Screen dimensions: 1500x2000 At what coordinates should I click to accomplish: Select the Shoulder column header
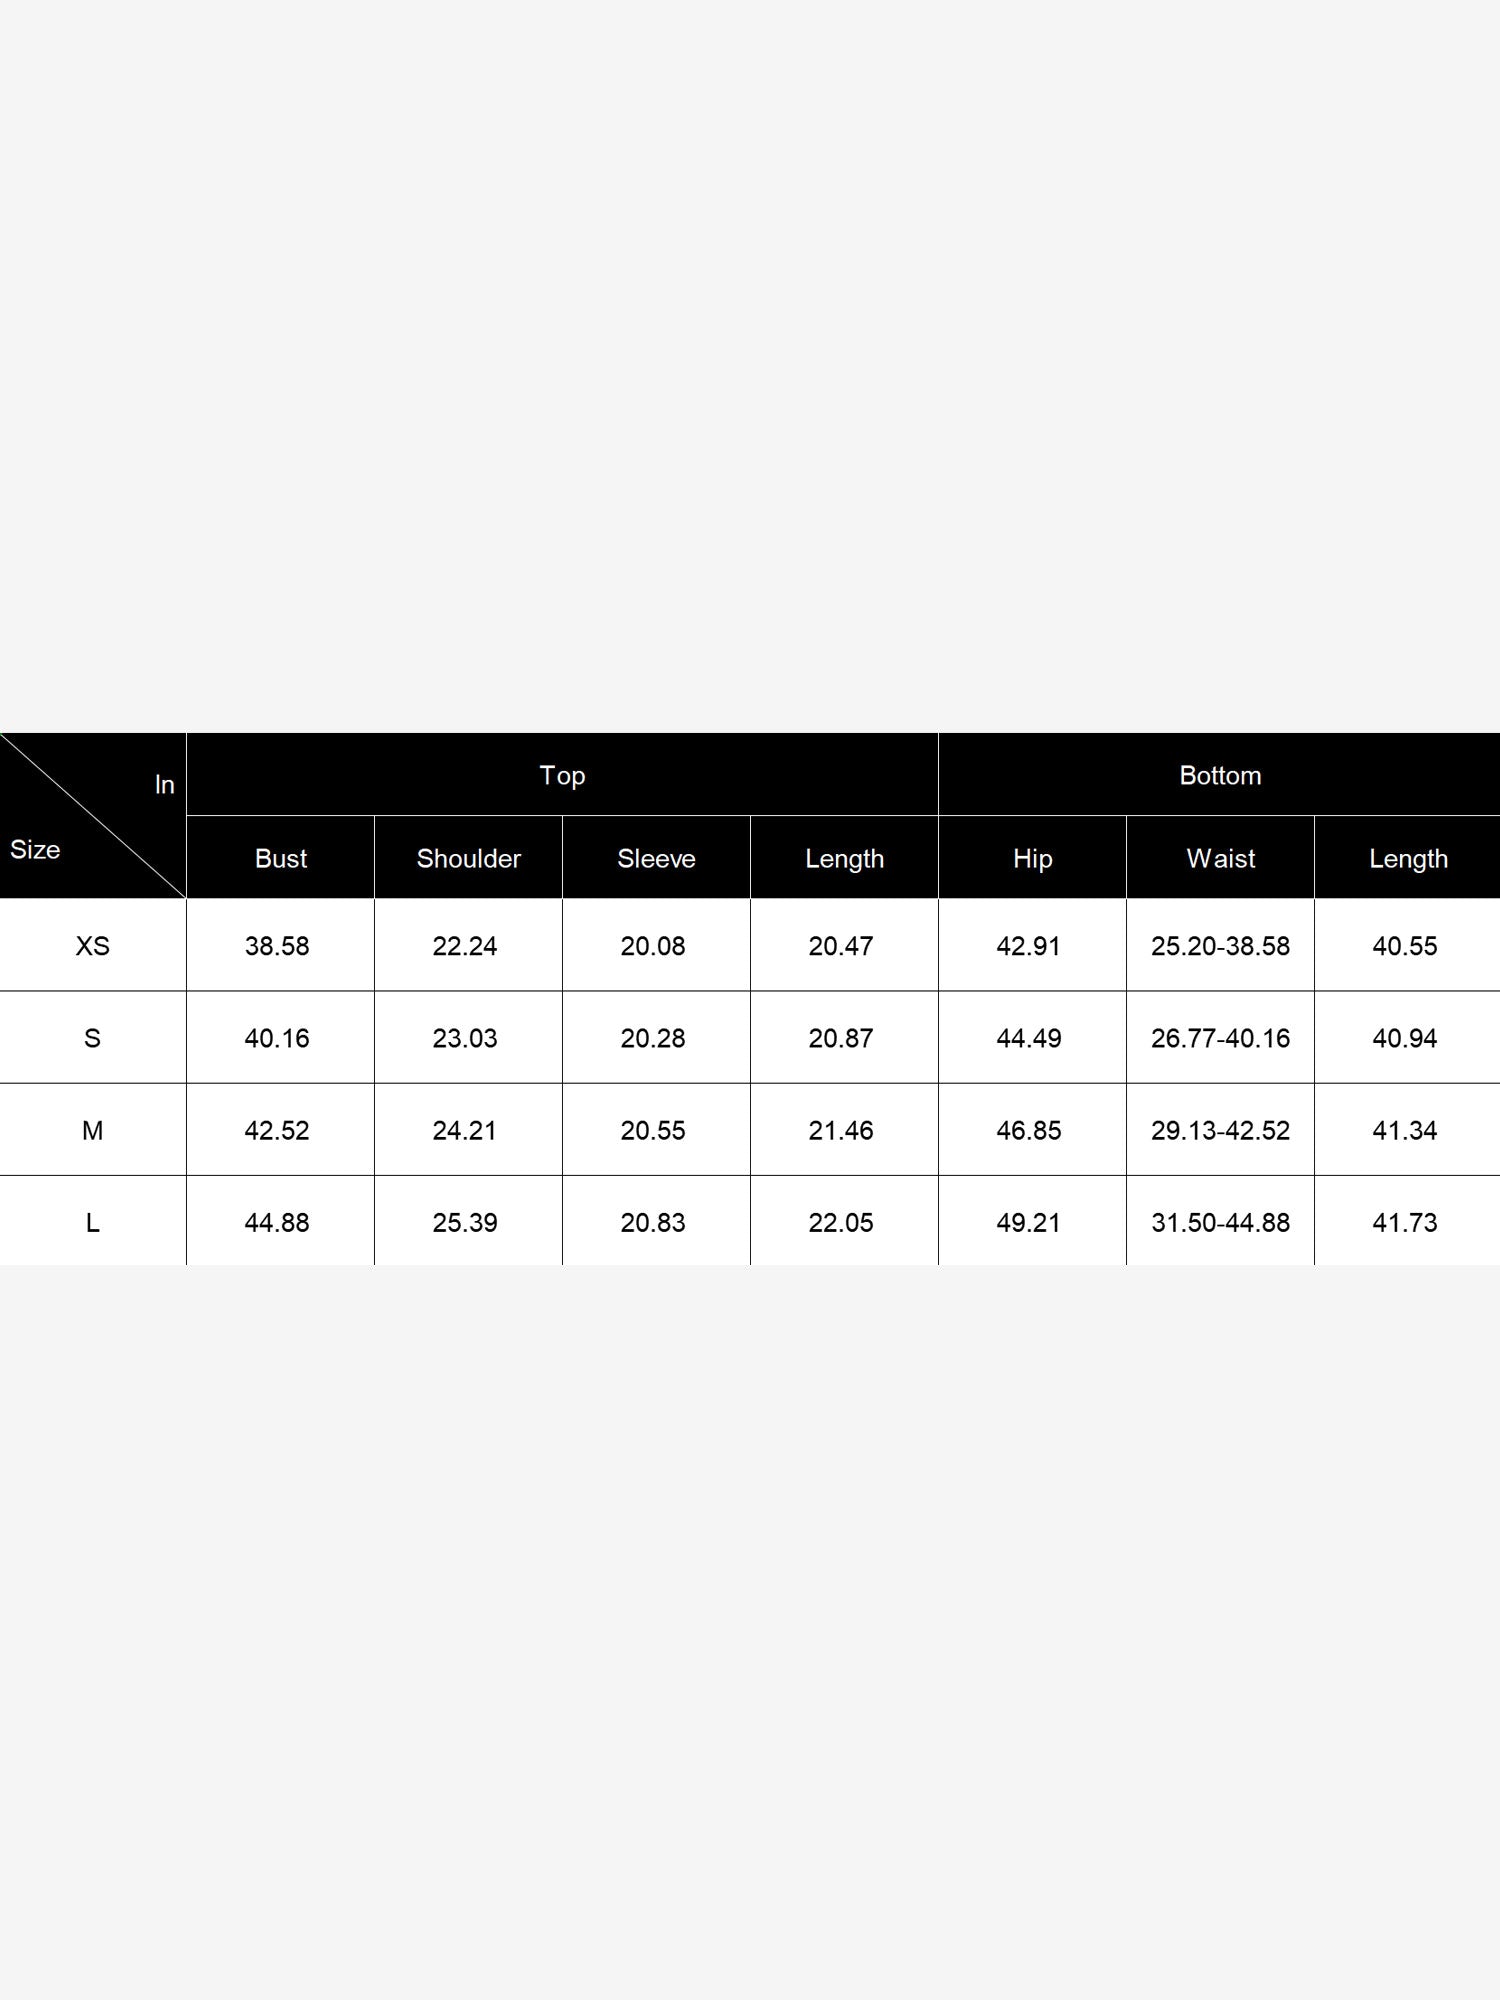point(468,858)
